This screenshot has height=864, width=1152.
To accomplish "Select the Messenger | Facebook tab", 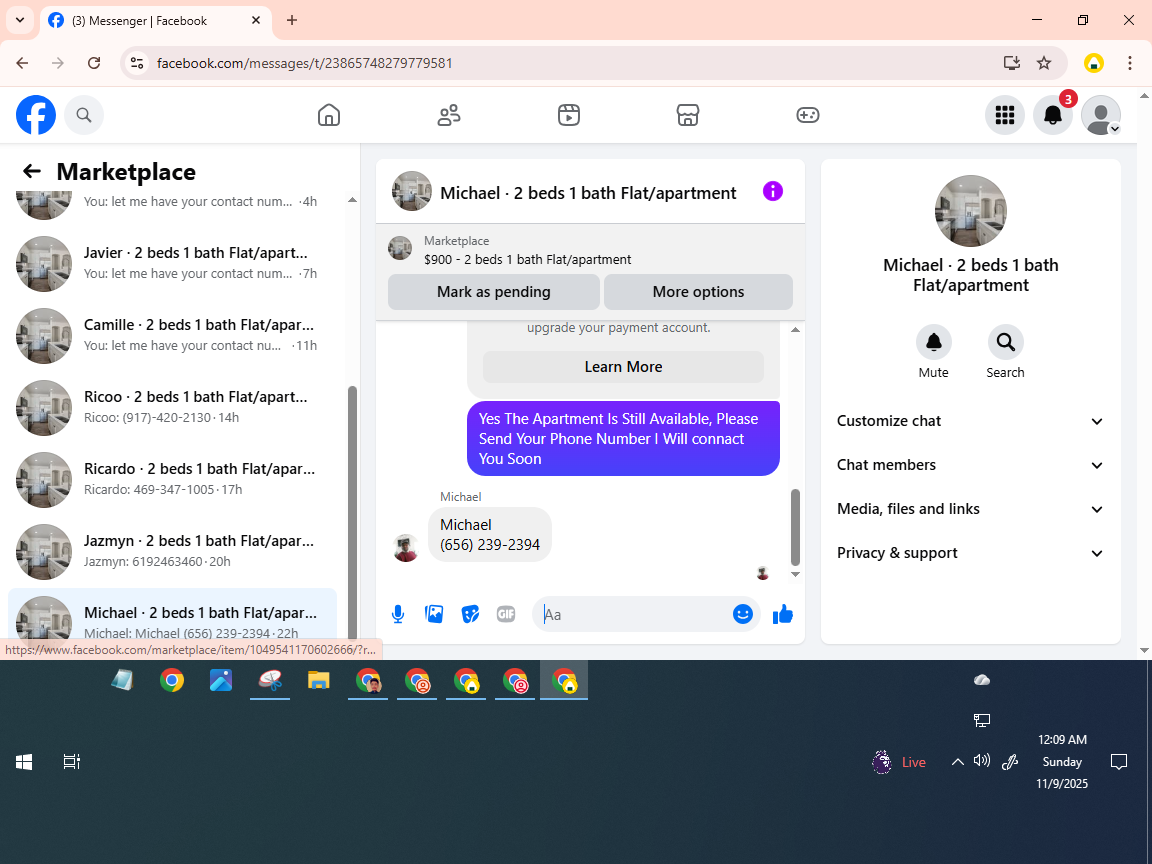I will coord(156,21).
